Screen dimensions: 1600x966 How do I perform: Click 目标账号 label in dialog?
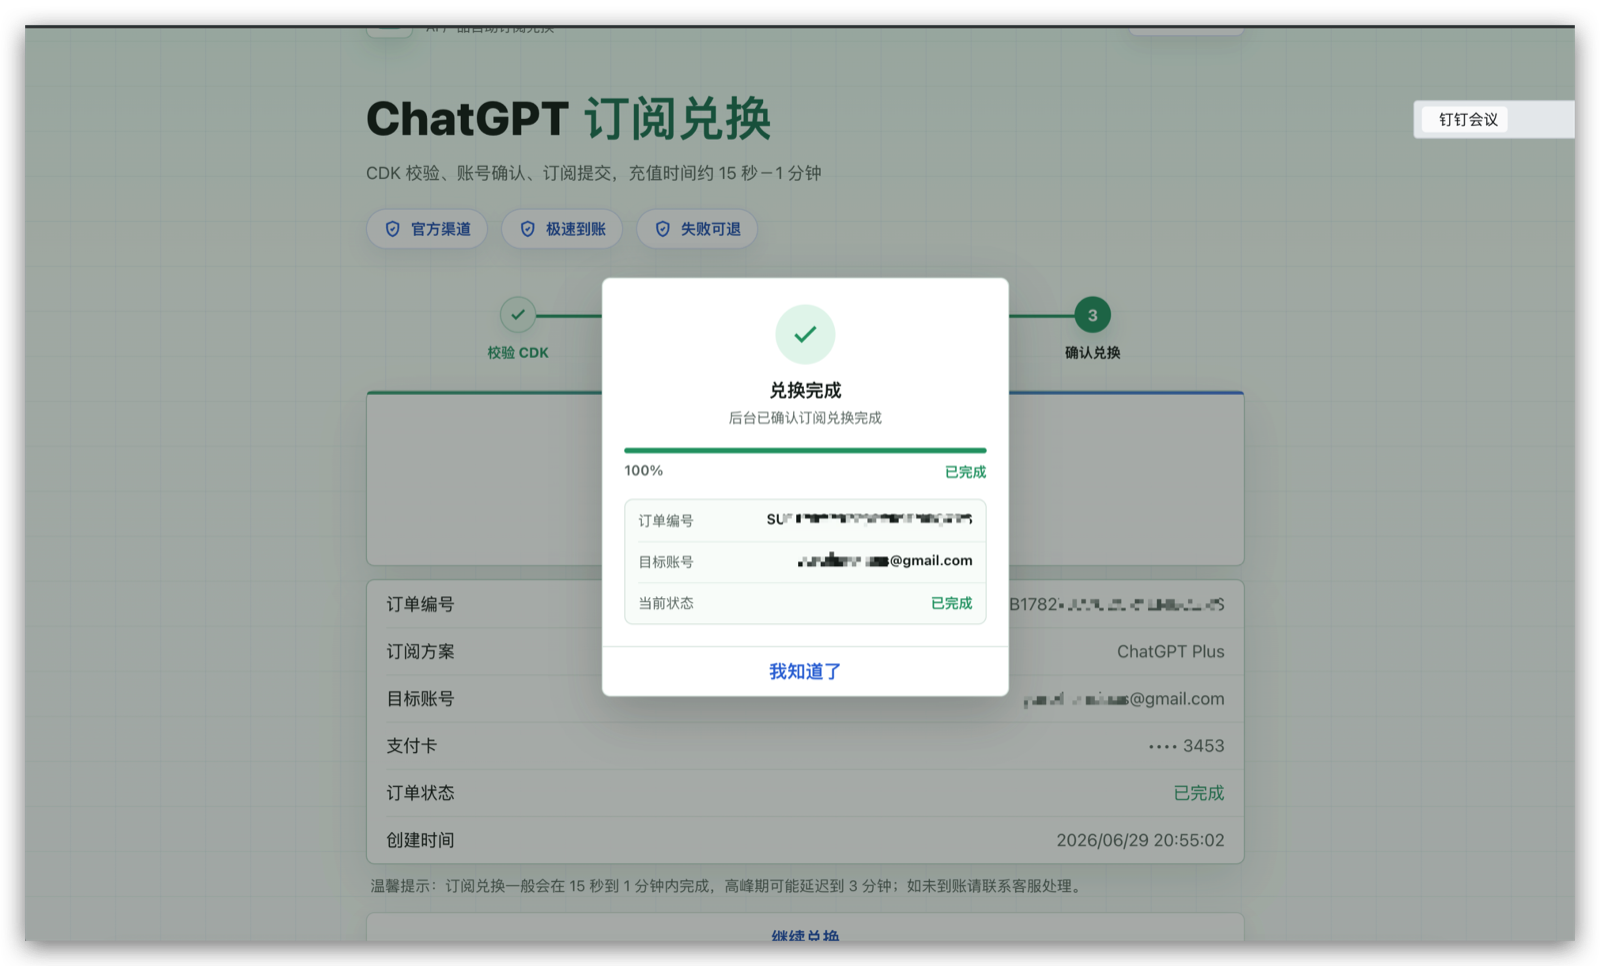click(x=666, y=562)
